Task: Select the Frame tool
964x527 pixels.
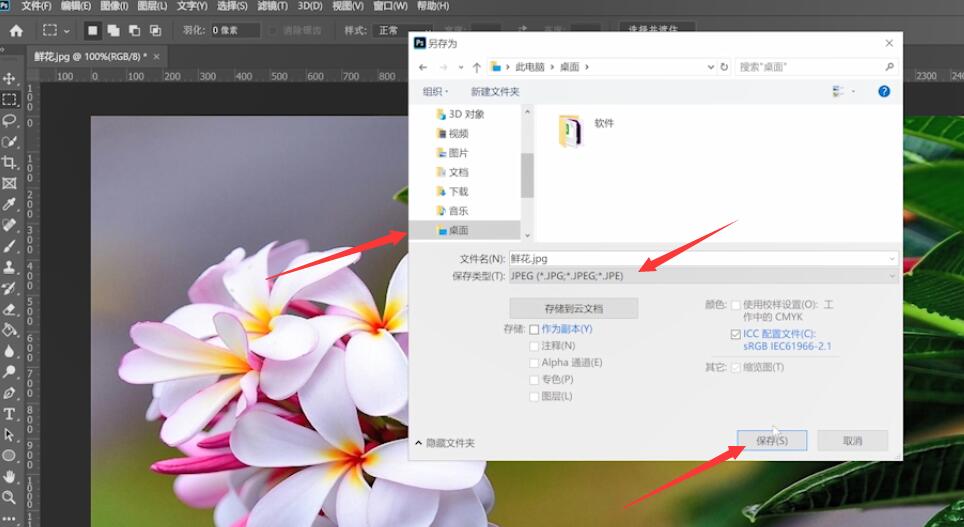Action: coord(9,183)
